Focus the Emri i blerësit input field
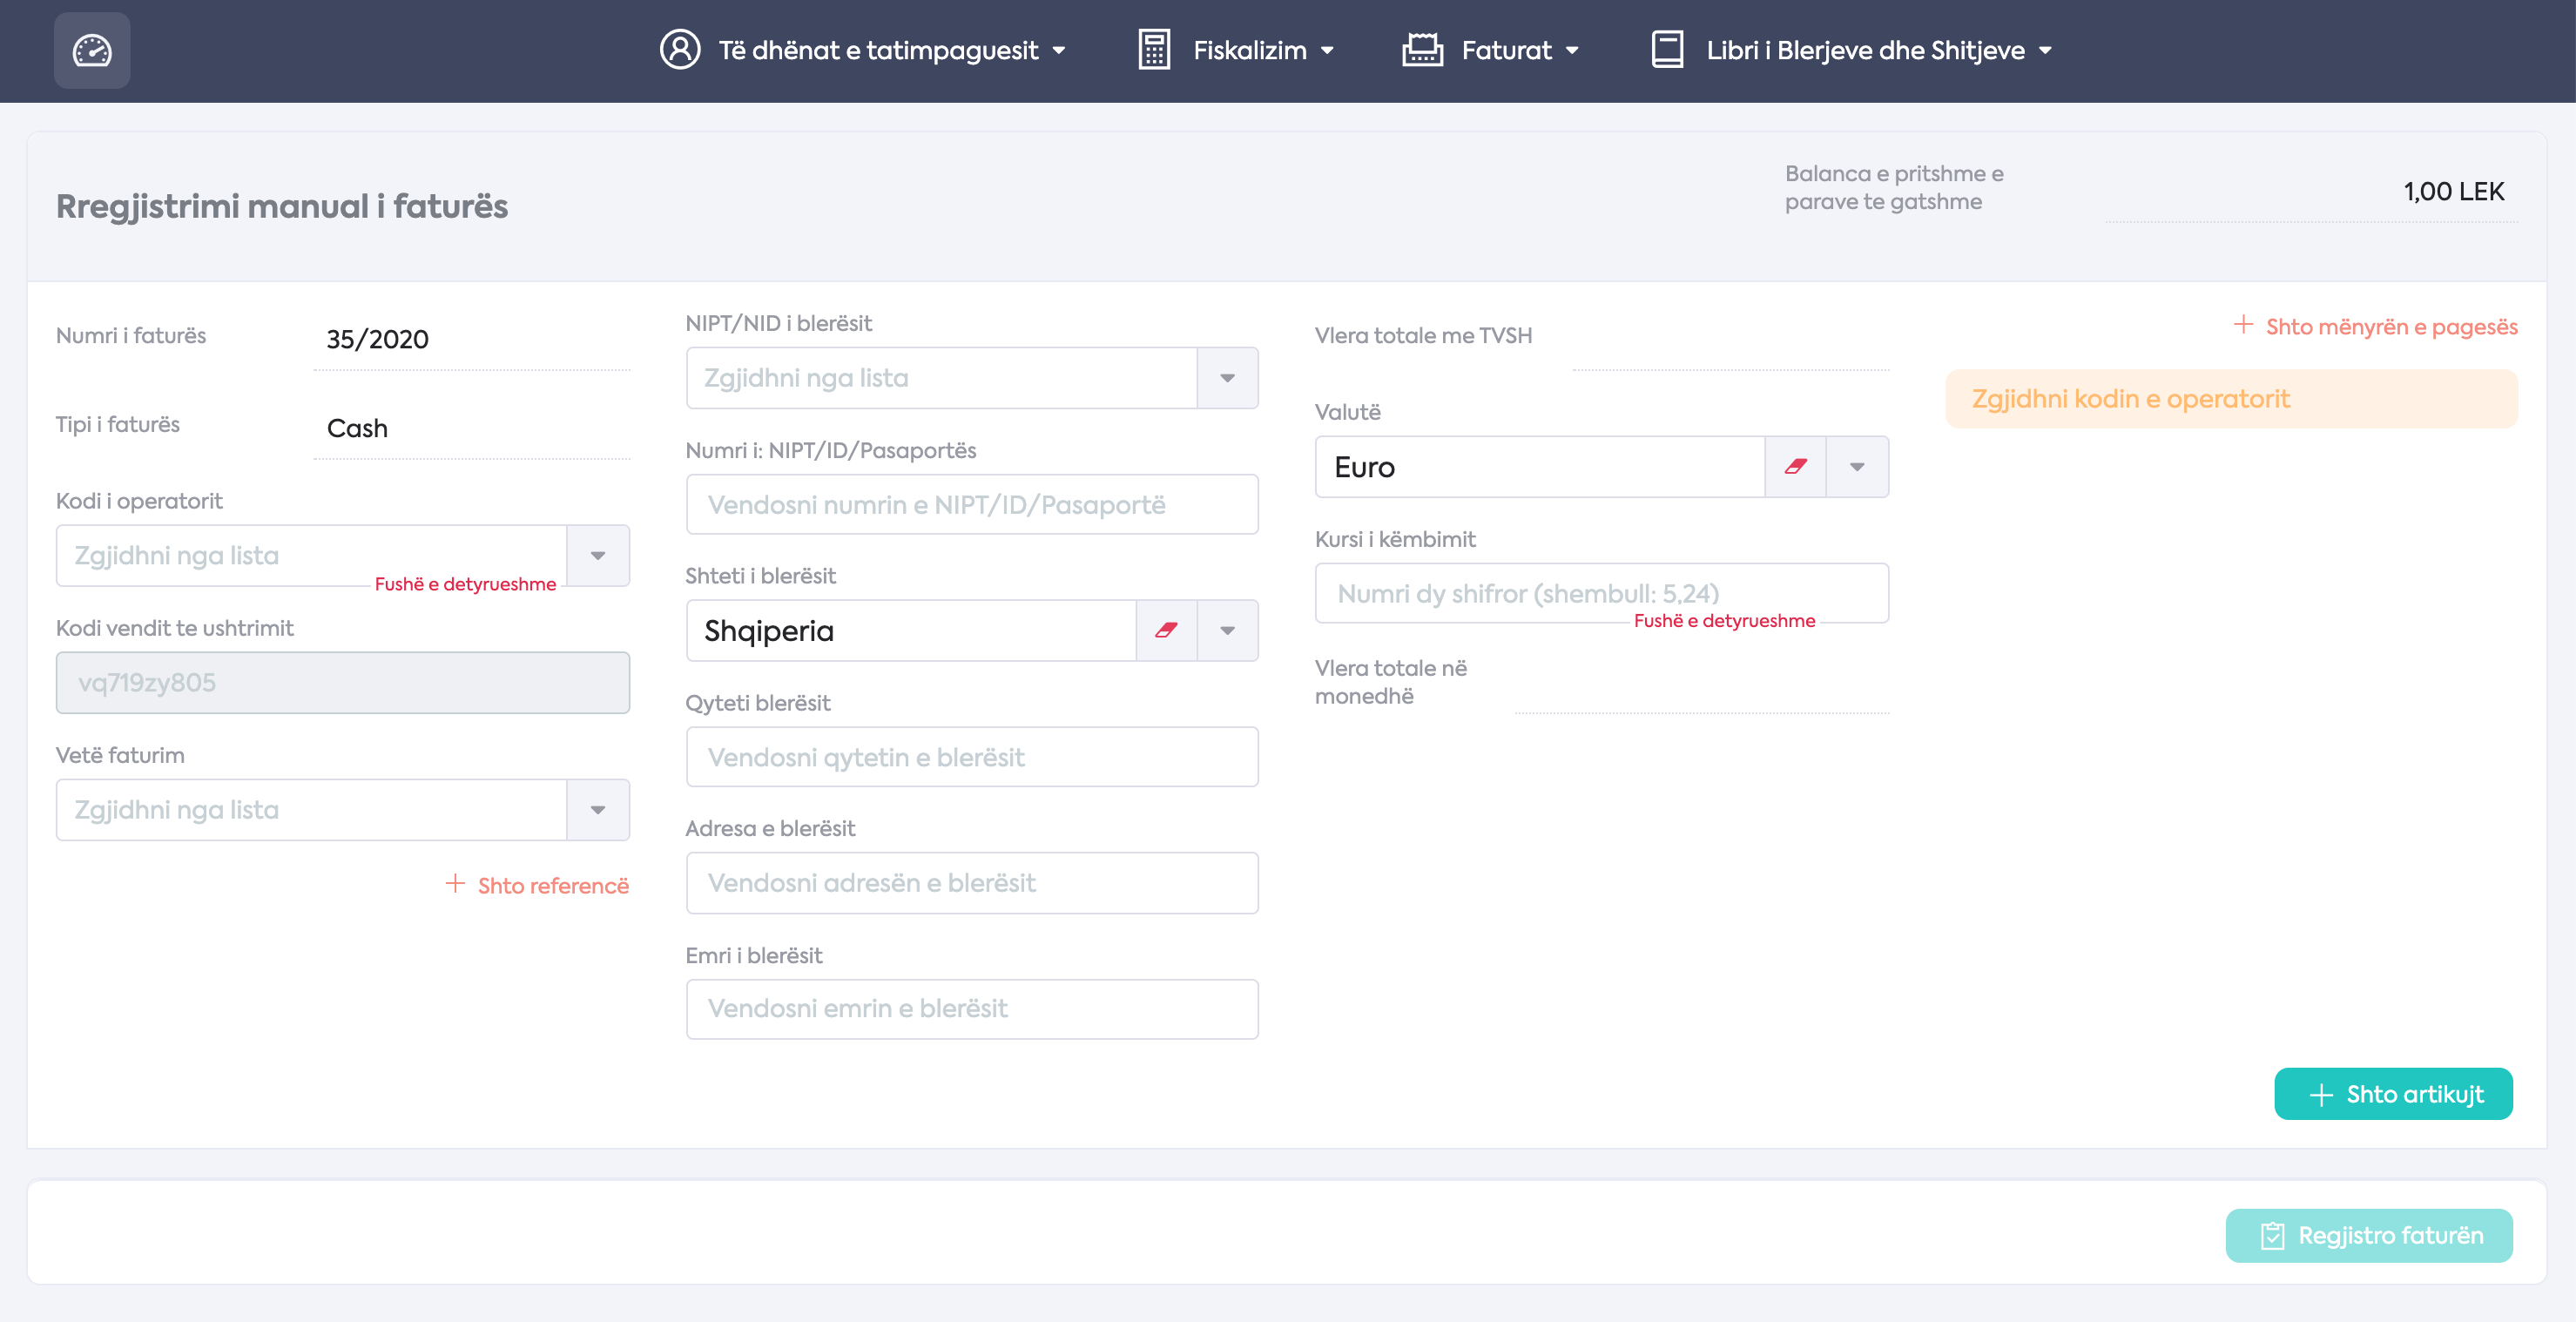2576x1322 pixels. coord(972,1009)
